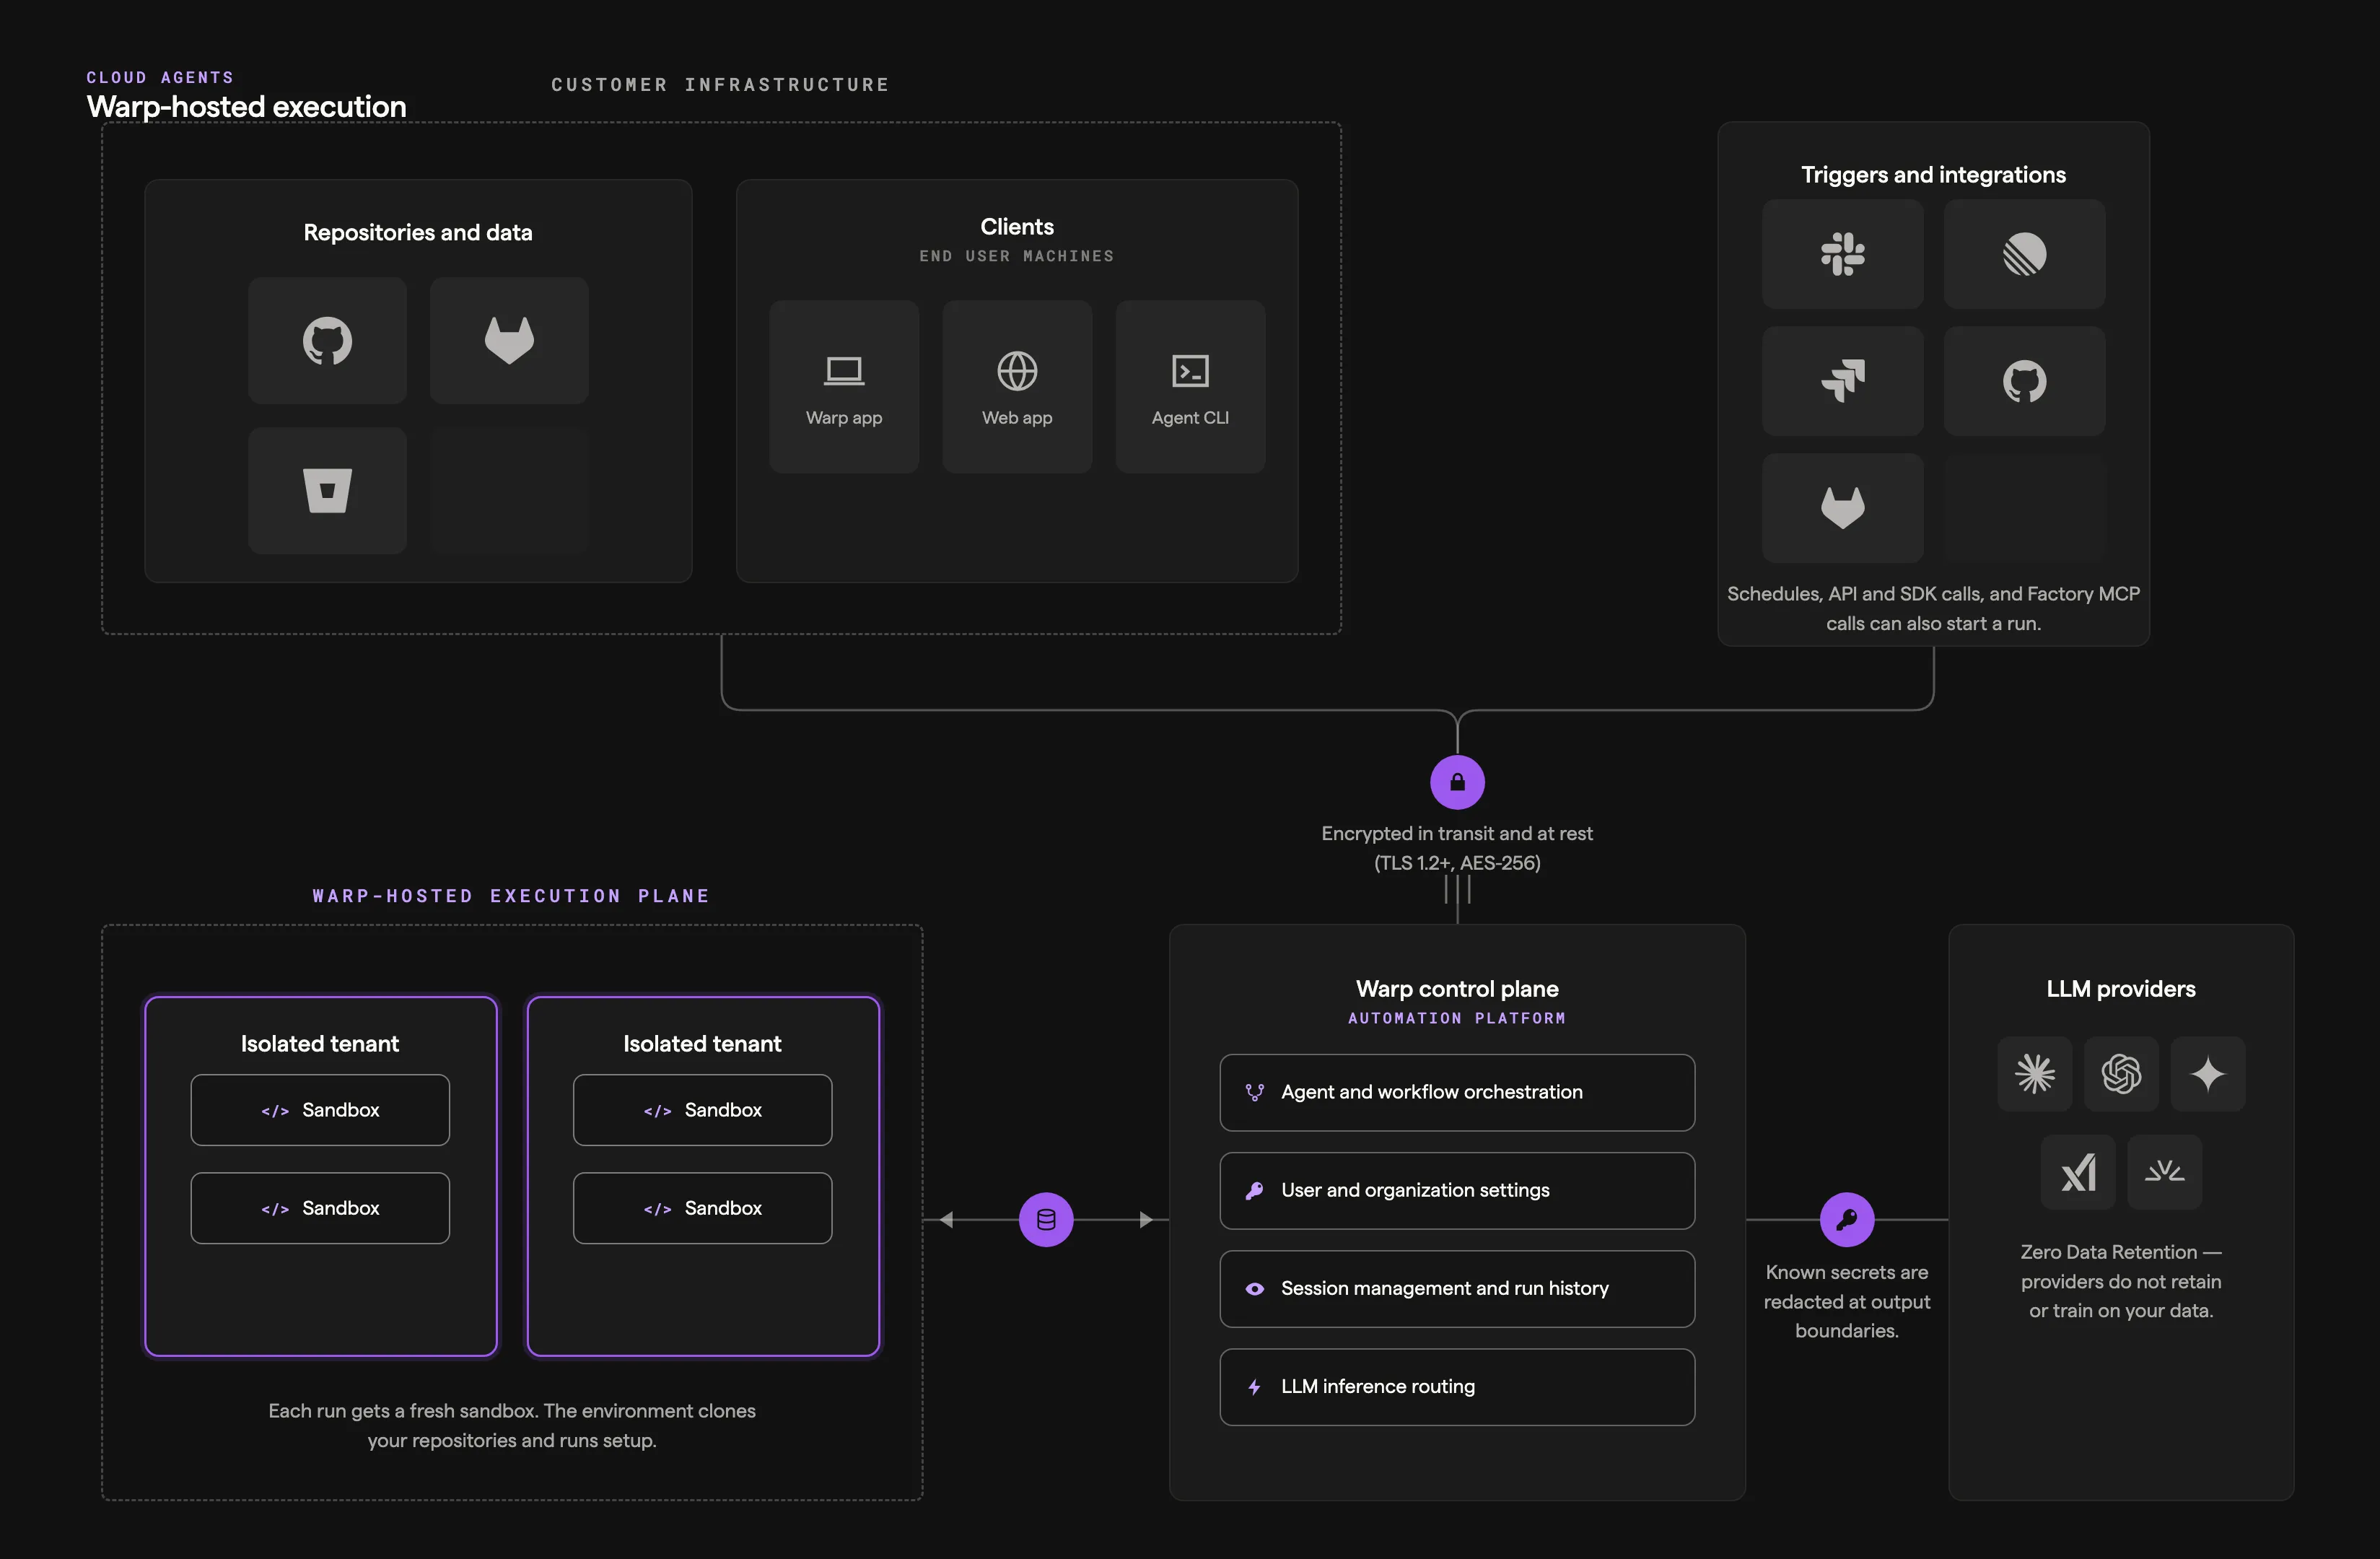Click the purple key secrets icon

click(x=1847, y=1219)
